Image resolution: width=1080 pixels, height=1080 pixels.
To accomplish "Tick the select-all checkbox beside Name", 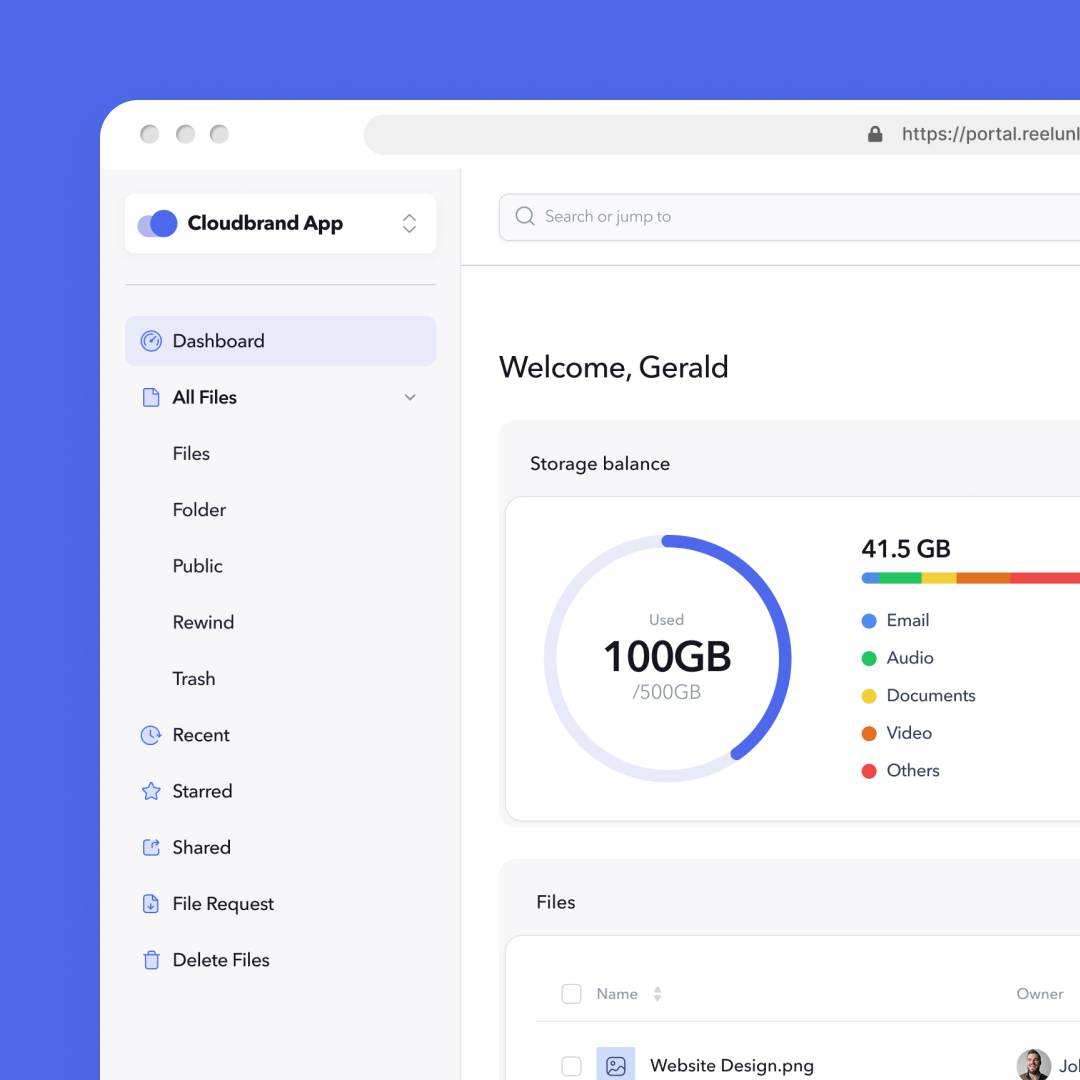I will click(571, 994).
